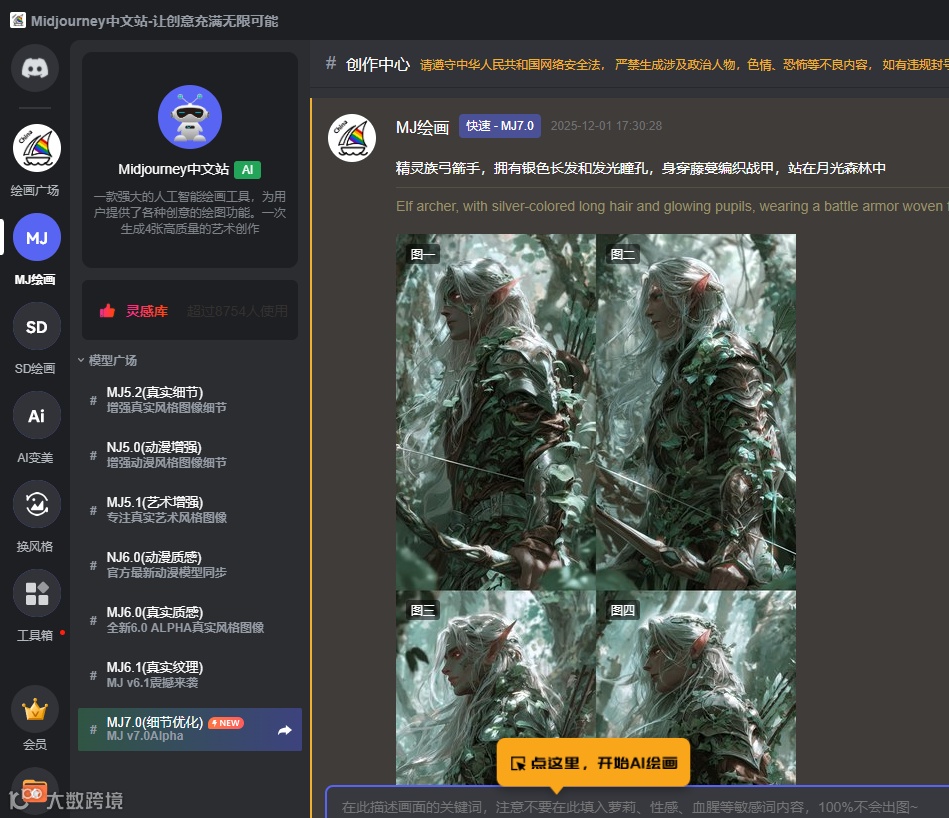Select the MJ5.1(艺术增强) model

click(x=190, y=510)
